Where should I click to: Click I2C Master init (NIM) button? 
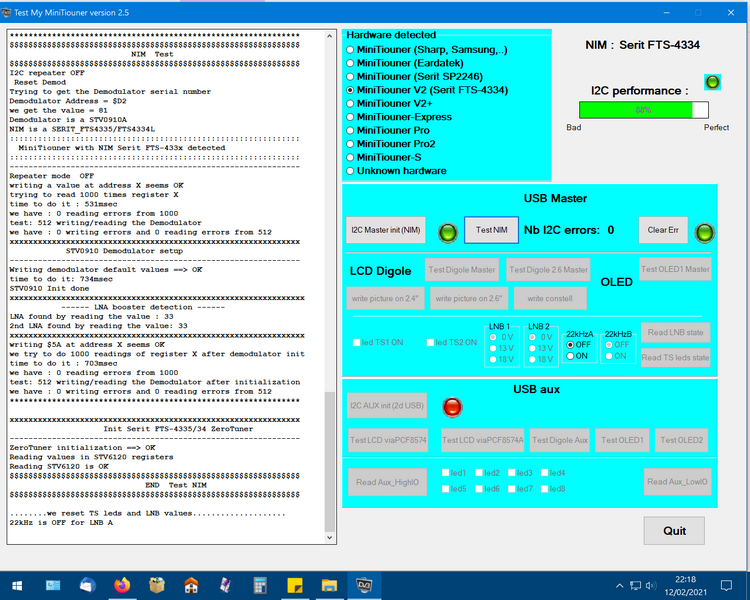386,230
